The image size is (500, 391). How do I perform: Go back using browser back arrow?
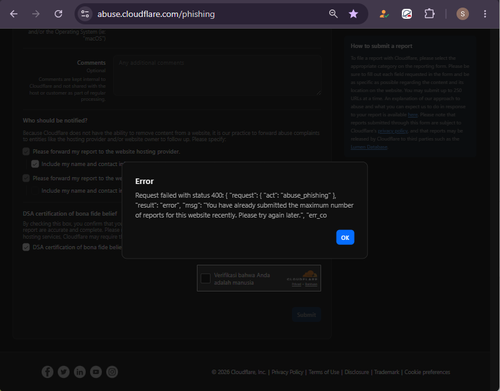coord(14,14)
